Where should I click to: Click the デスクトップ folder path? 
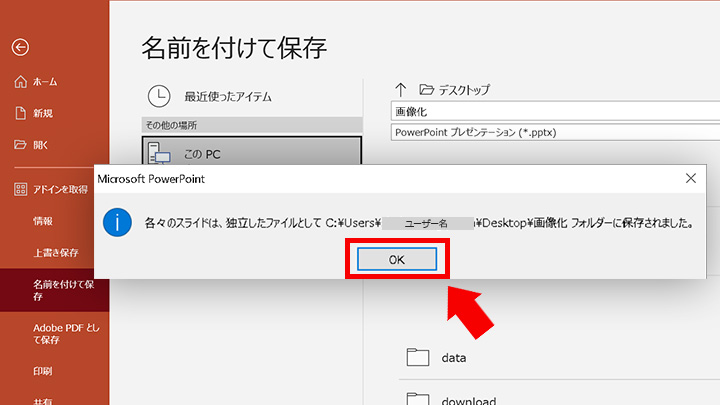pos(464,90)
